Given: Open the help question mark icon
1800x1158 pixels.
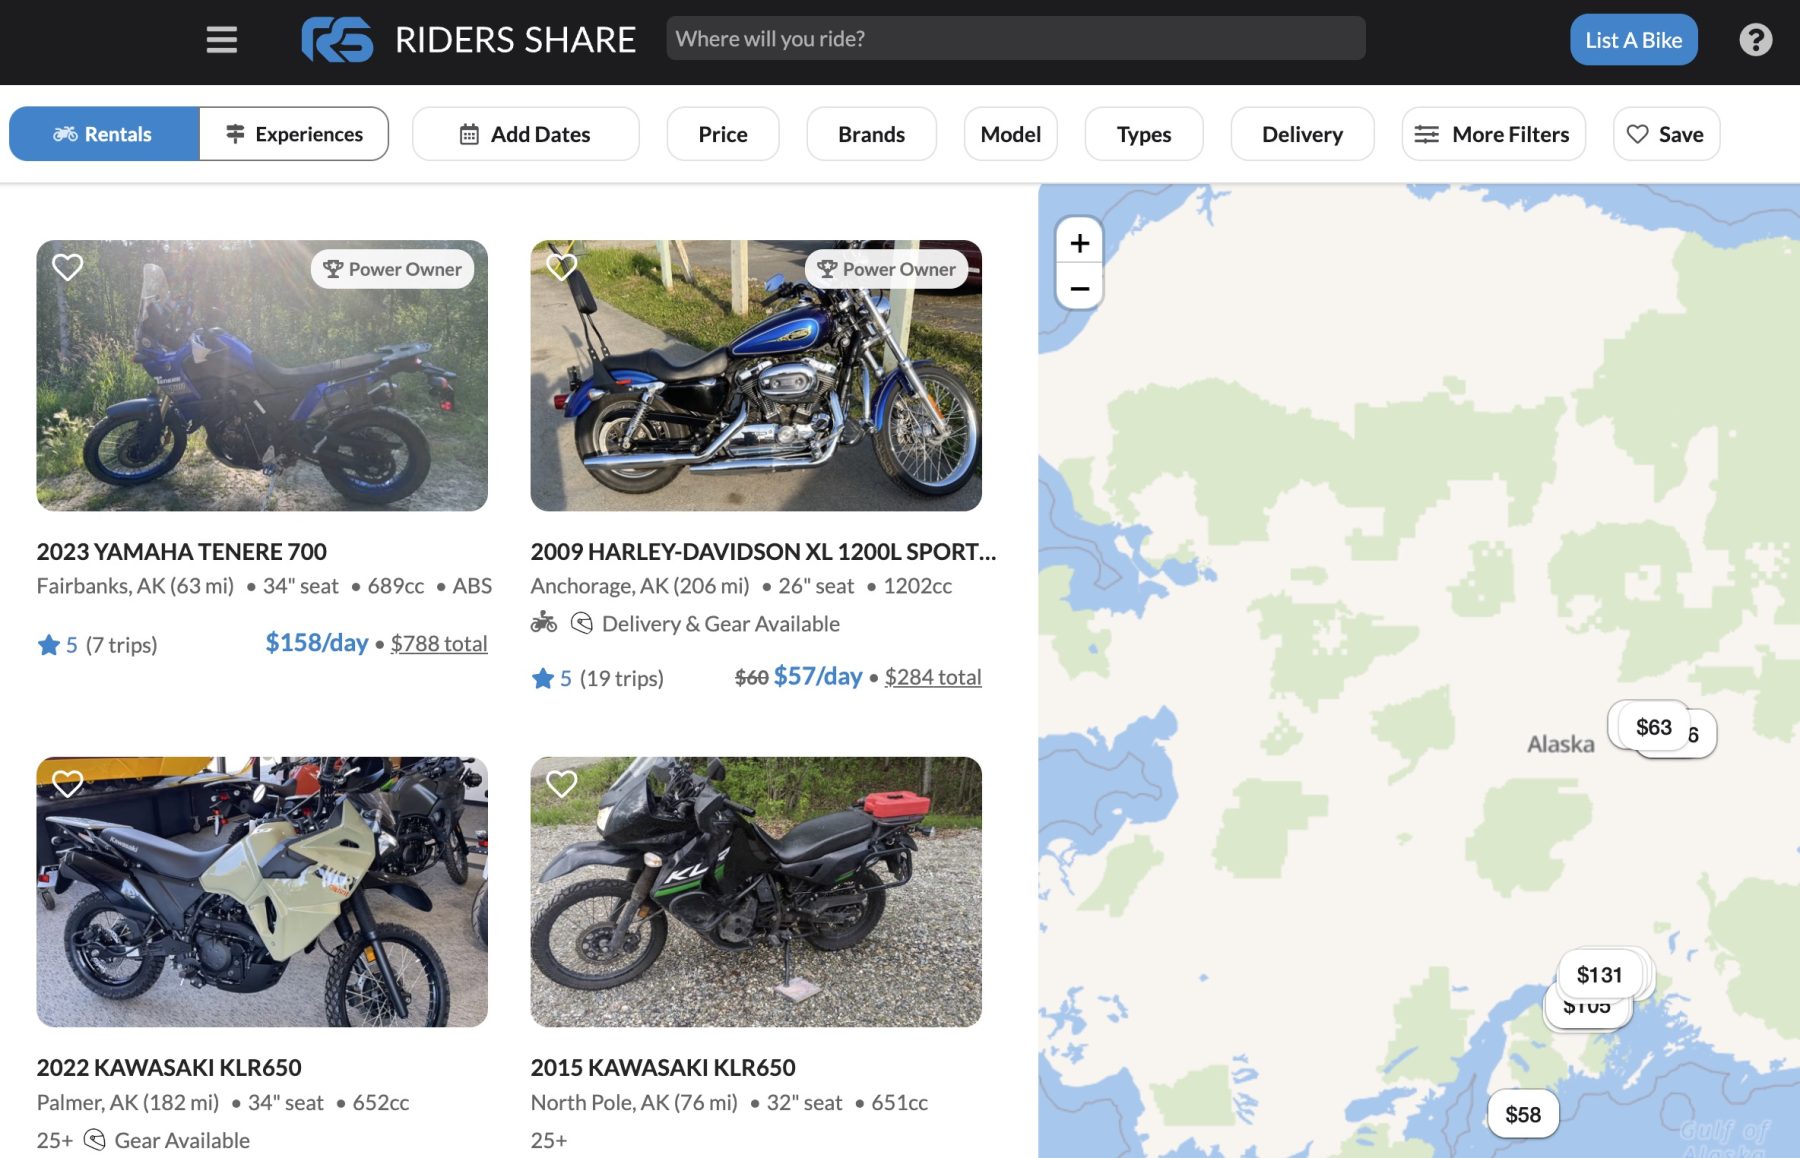Looking at the screenshot, I should (x=1755, y=40).
